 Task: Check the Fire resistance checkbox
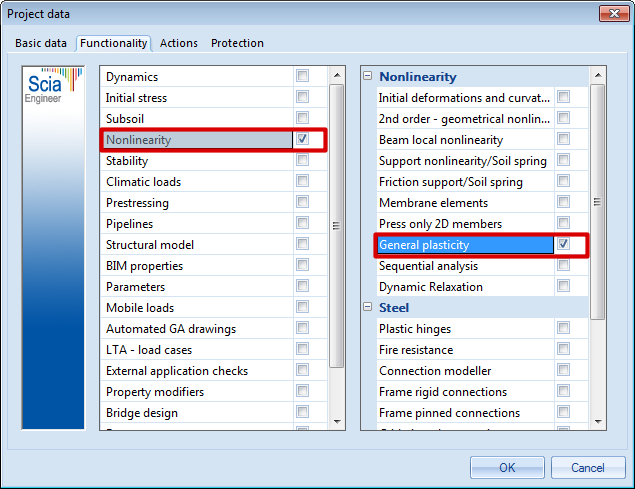pyautogui.click(x=564, y=350)
